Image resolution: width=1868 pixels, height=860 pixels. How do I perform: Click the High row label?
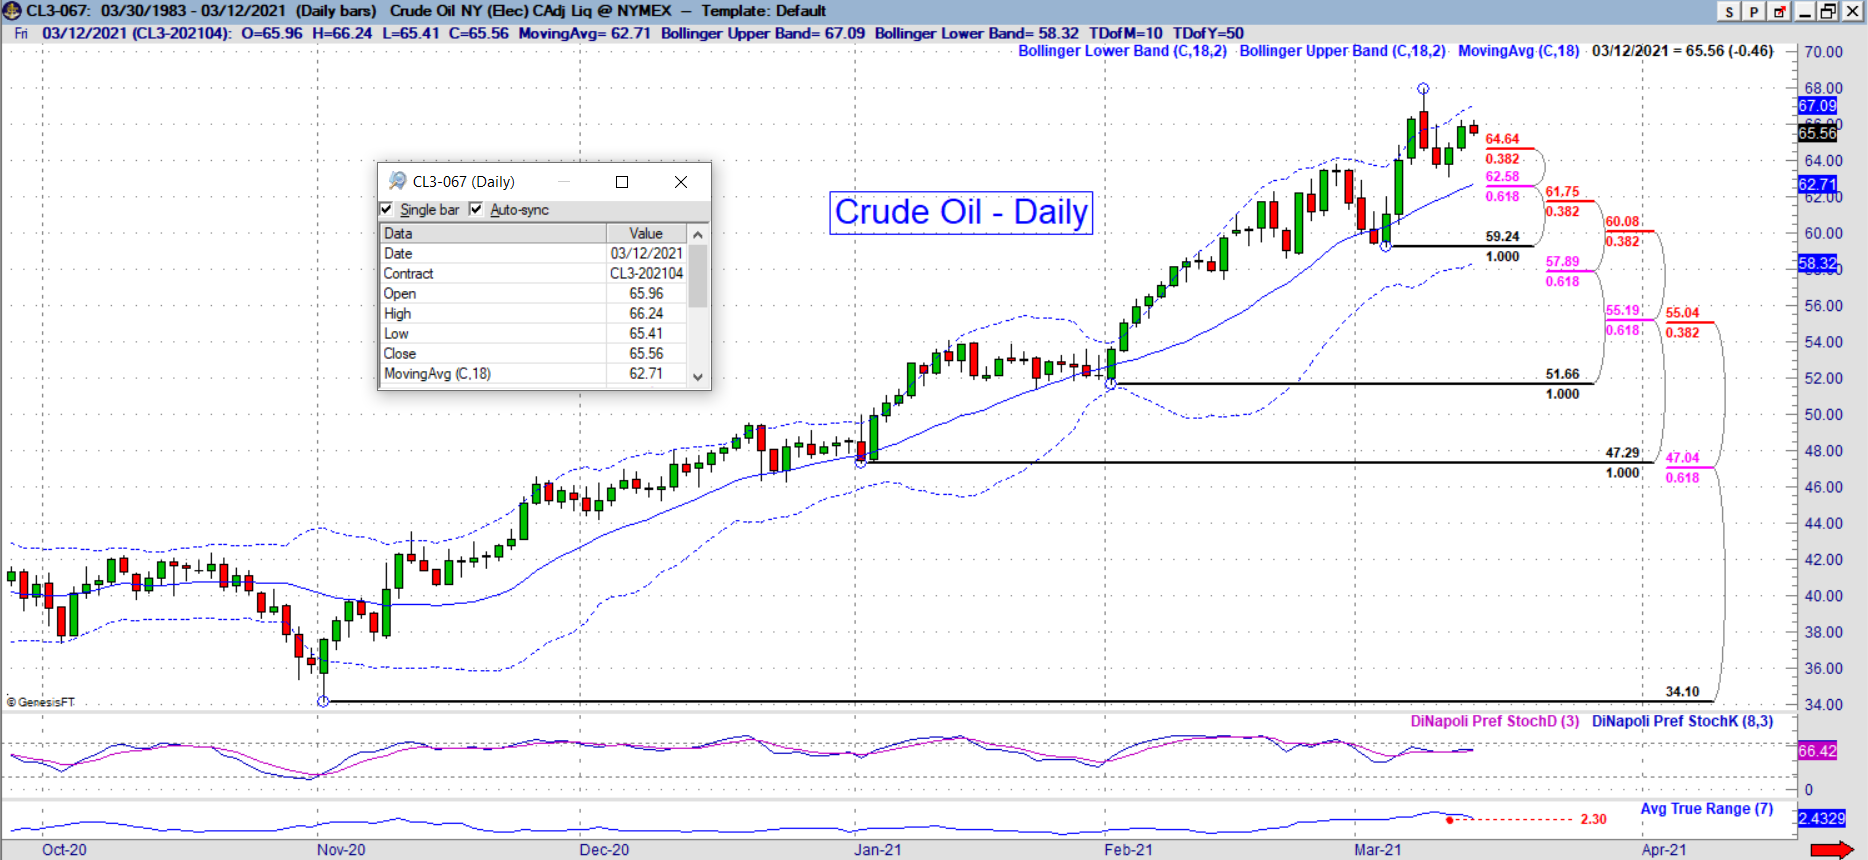point(397,313)
